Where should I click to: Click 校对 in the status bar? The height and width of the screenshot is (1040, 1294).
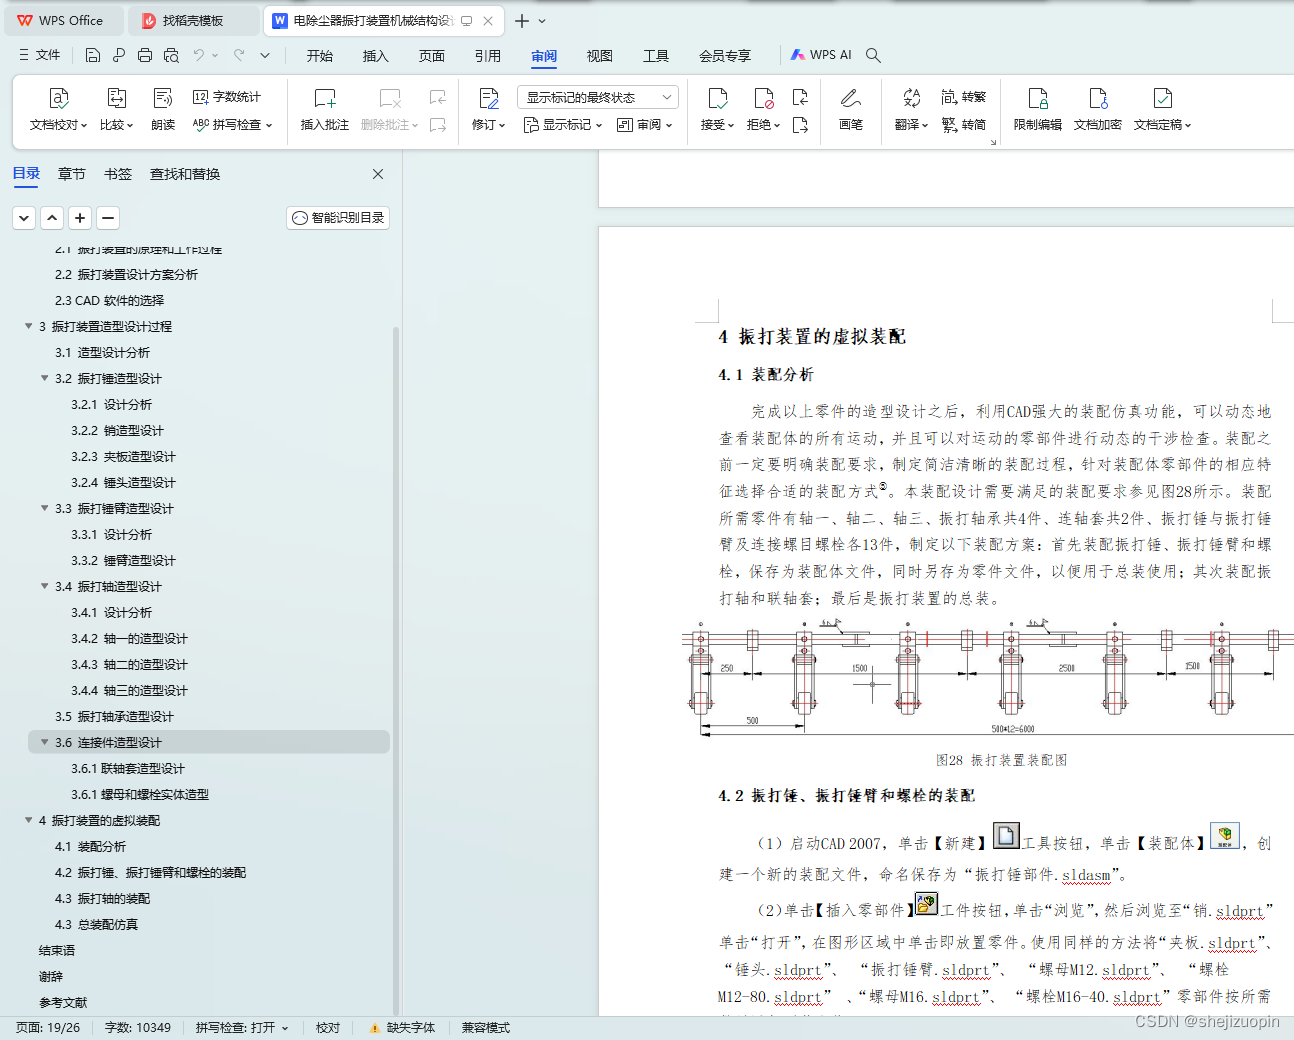pos(328,1028)
